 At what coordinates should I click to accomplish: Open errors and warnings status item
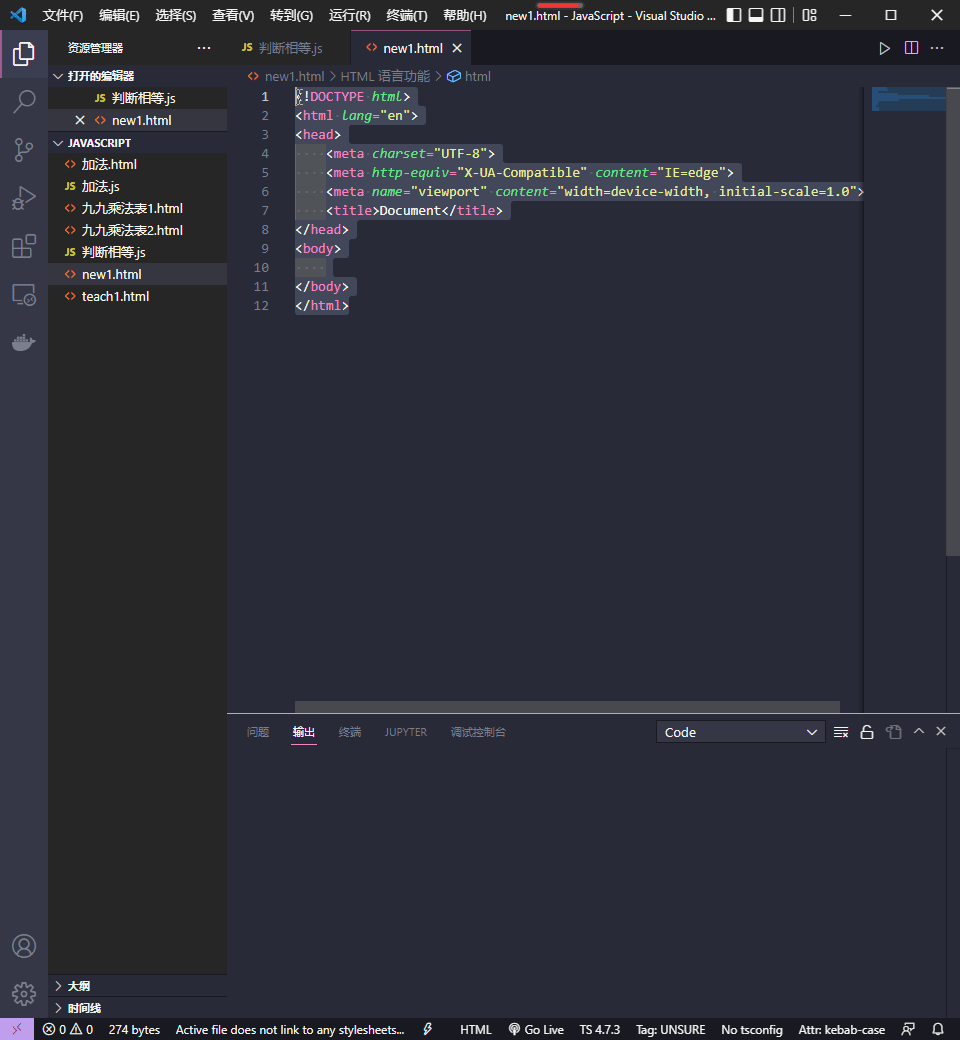tap(68, 1029)
